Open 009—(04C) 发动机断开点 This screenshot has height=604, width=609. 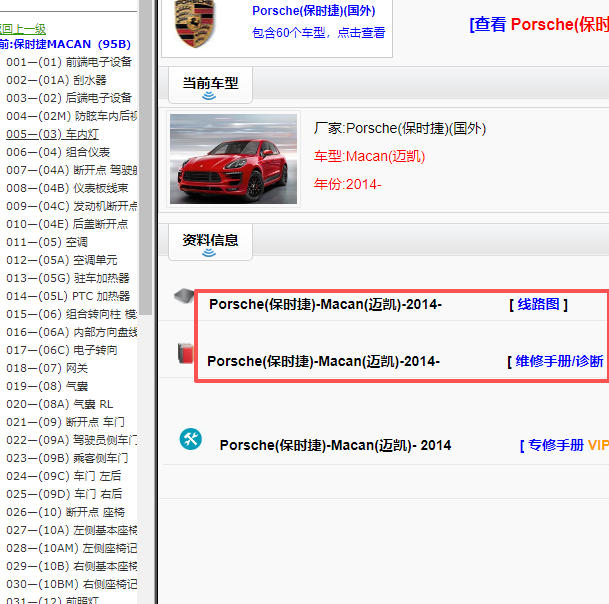[72, 206]
